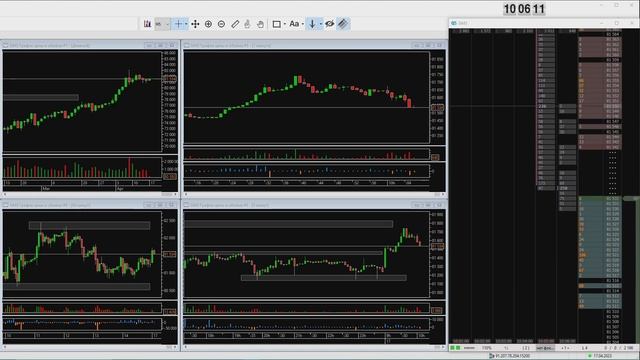Select the four-arrow move chart tool

(195, 24)
